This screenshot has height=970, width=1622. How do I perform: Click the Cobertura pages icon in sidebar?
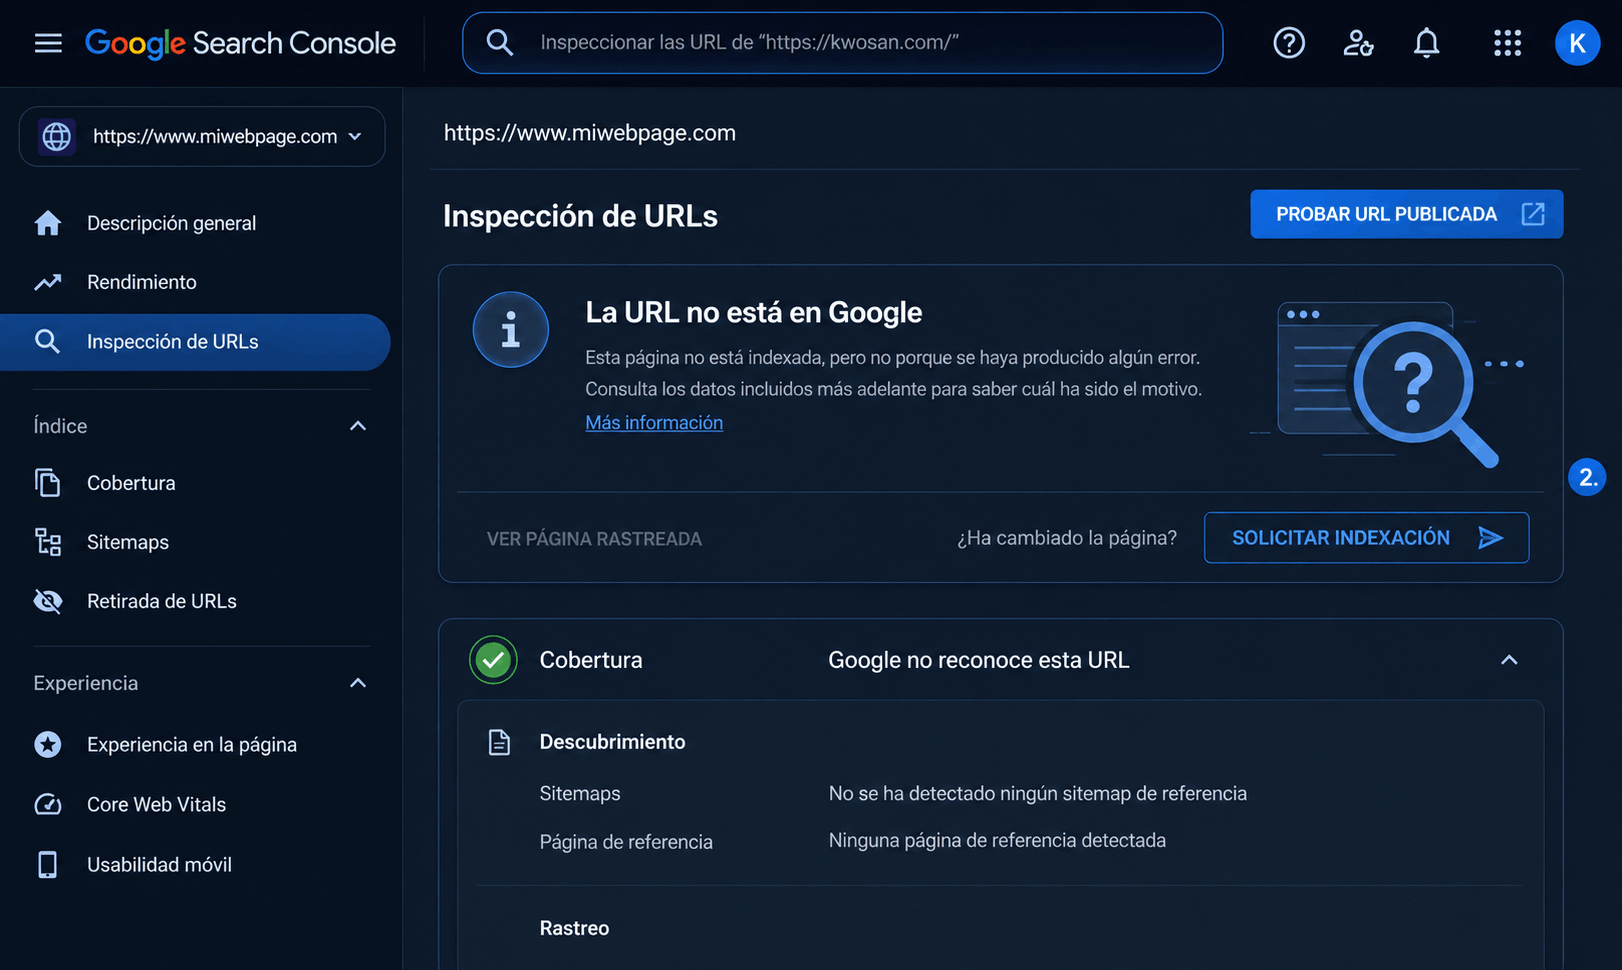(x=47, y=483)
